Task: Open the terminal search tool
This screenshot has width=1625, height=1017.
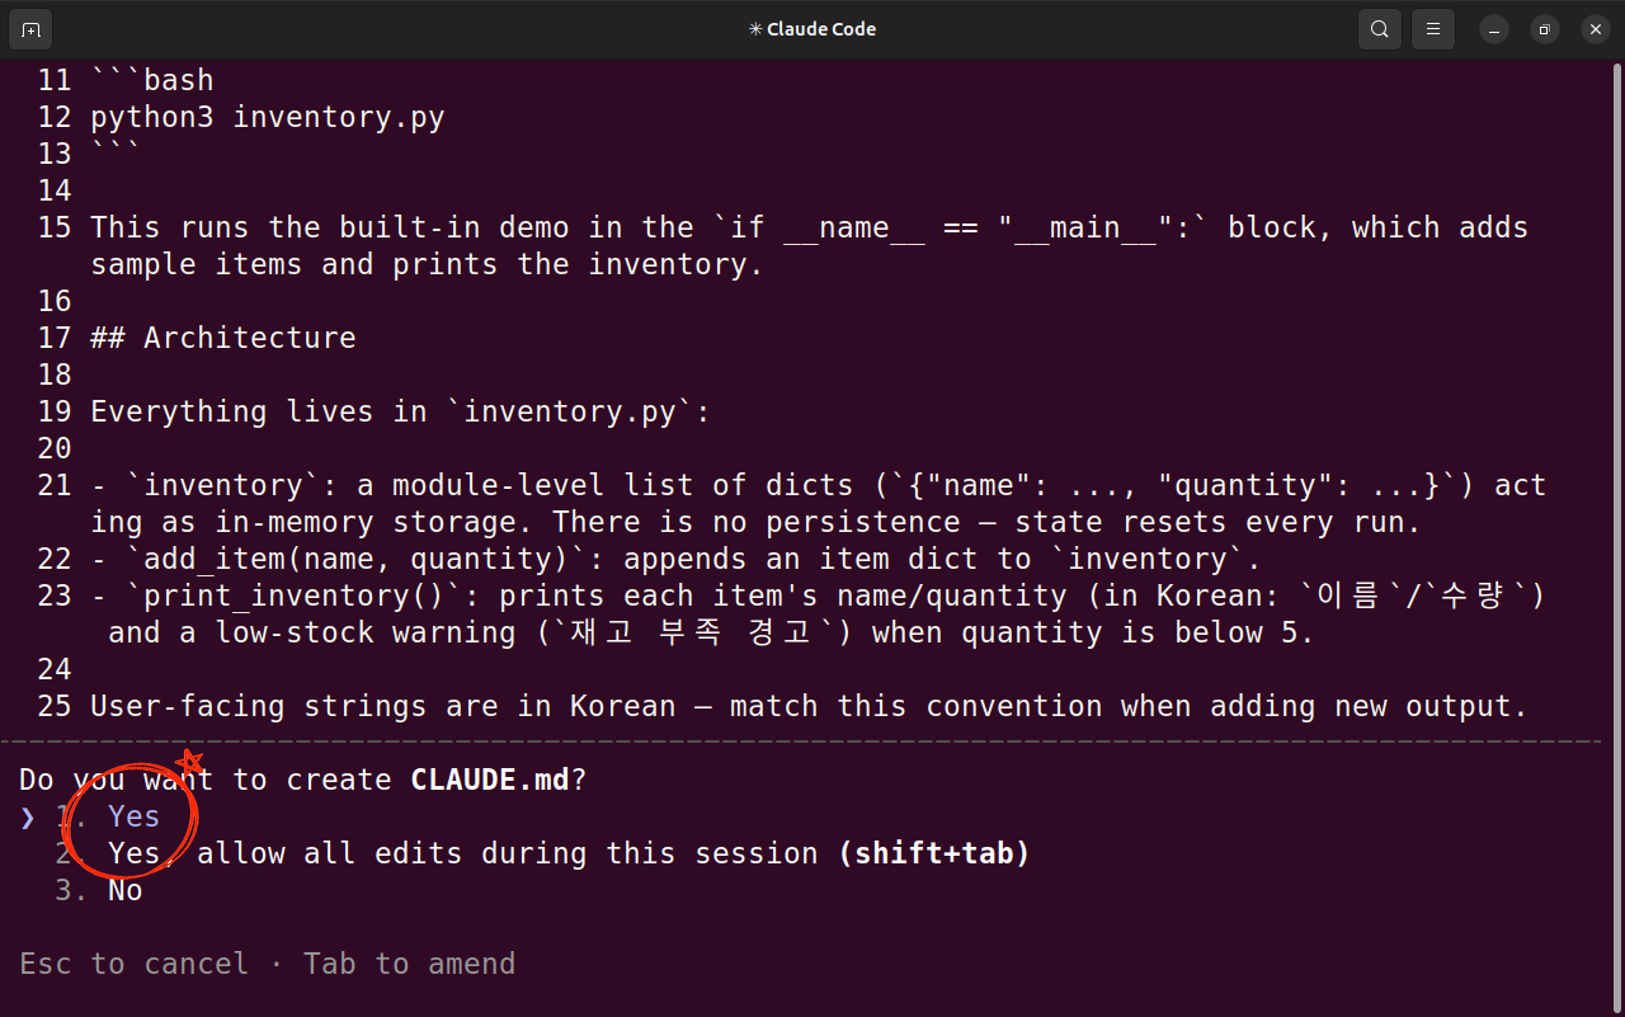Action: click(x=1379, y=29)
